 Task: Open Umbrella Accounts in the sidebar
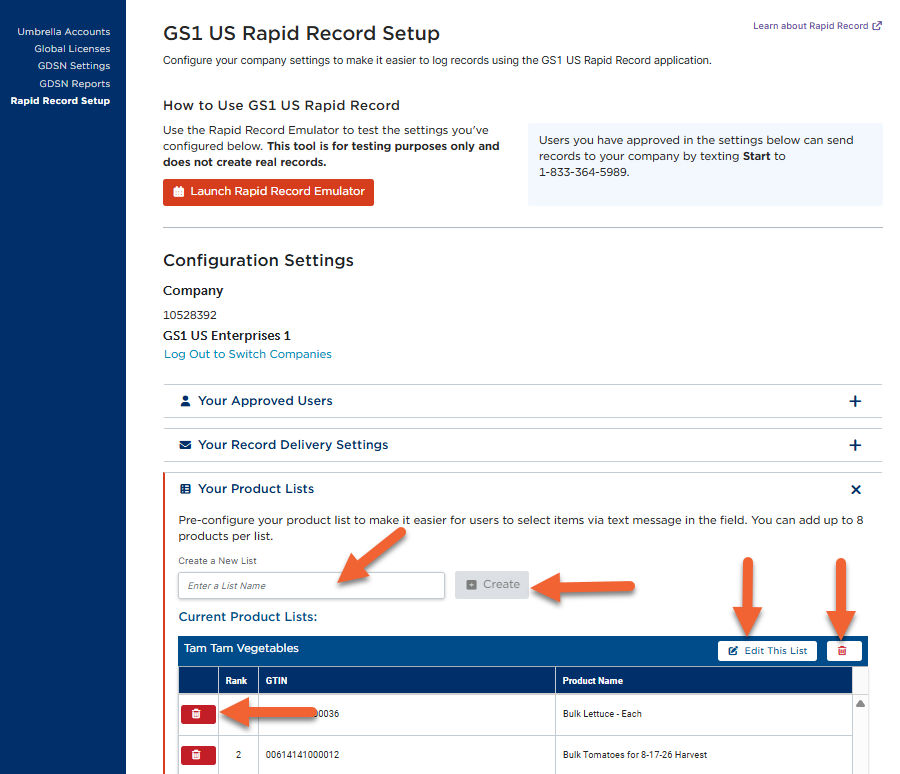[x=63, y=32]
